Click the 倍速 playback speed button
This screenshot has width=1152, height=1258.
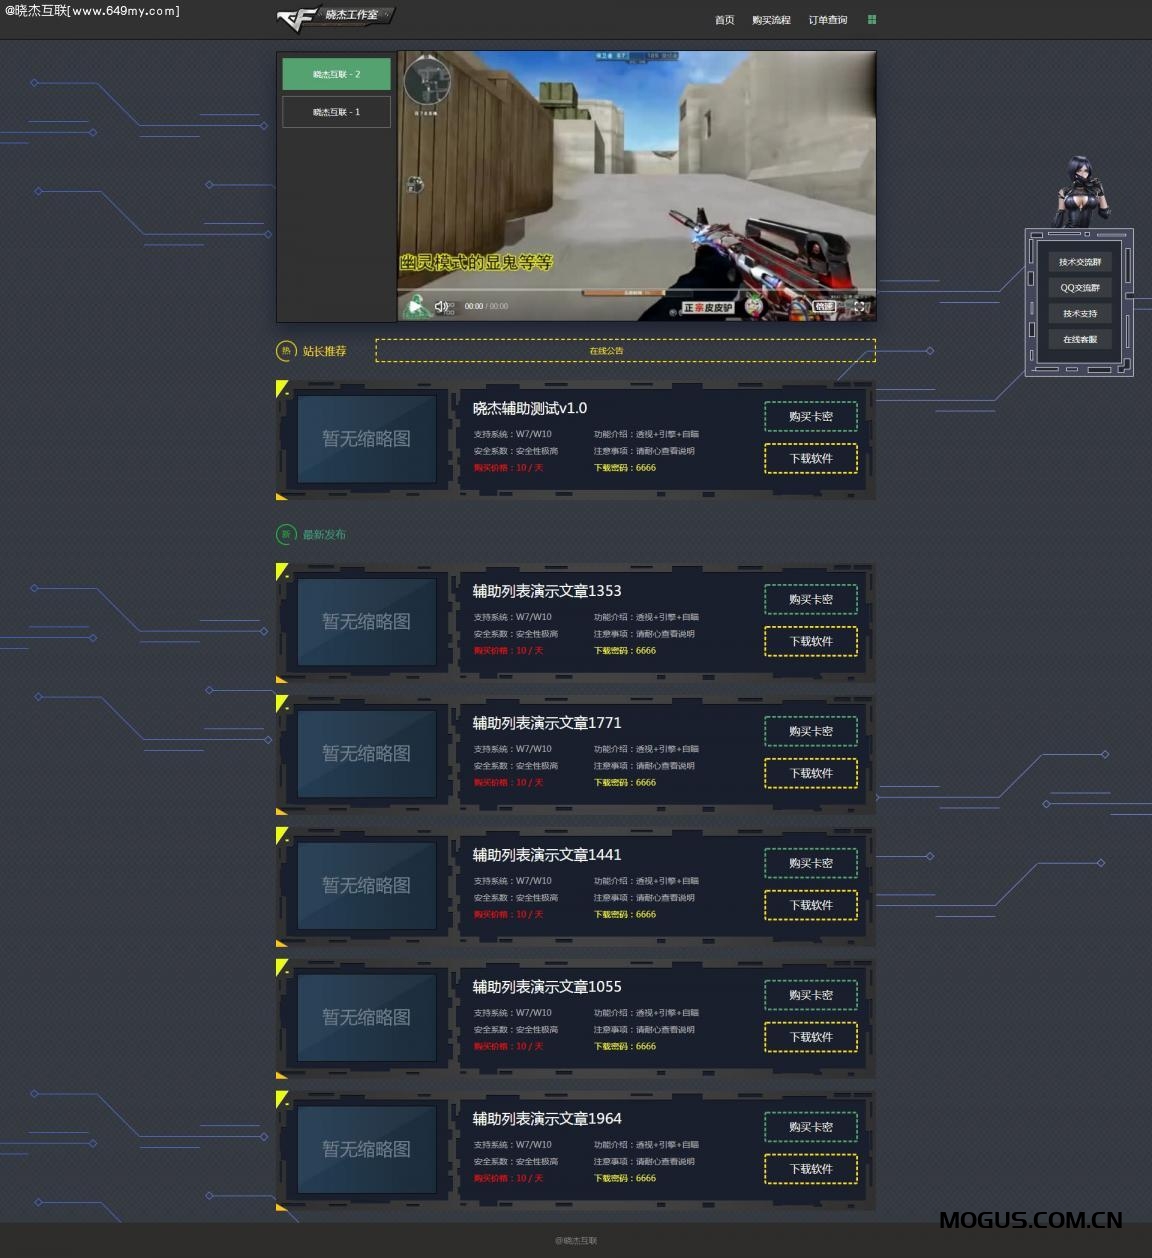point(823,307)
